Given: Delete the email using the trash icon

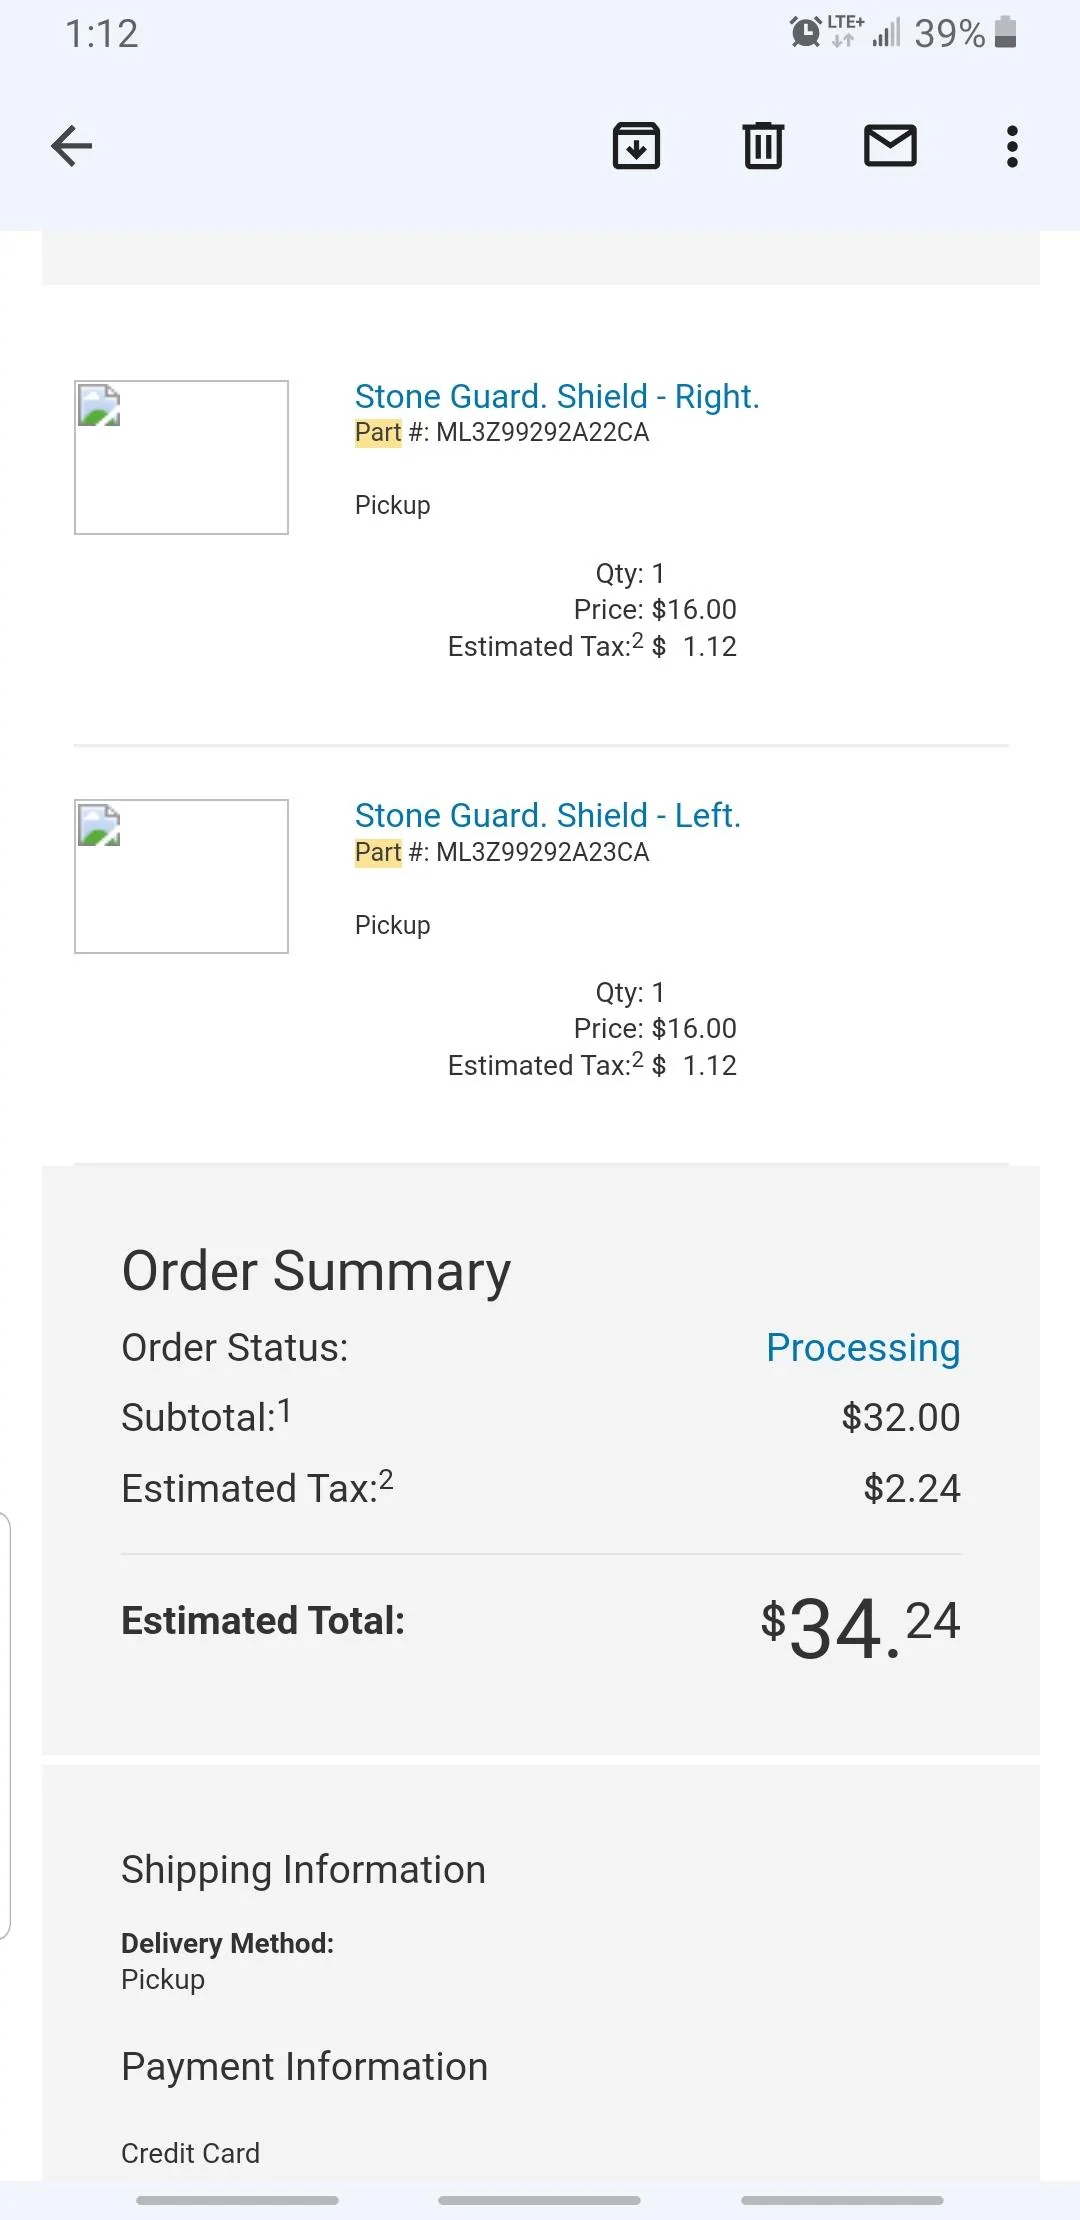Looking at the screenshot, I should click(763, 146).
